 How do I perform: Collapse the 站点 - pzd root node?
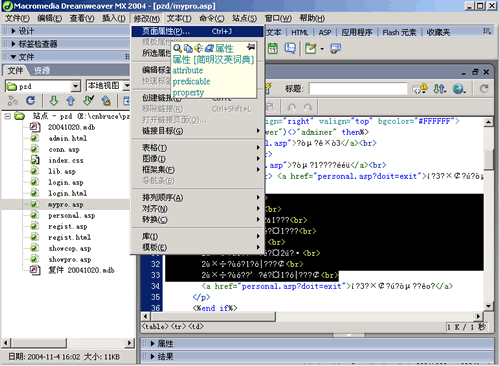[8, 116]
